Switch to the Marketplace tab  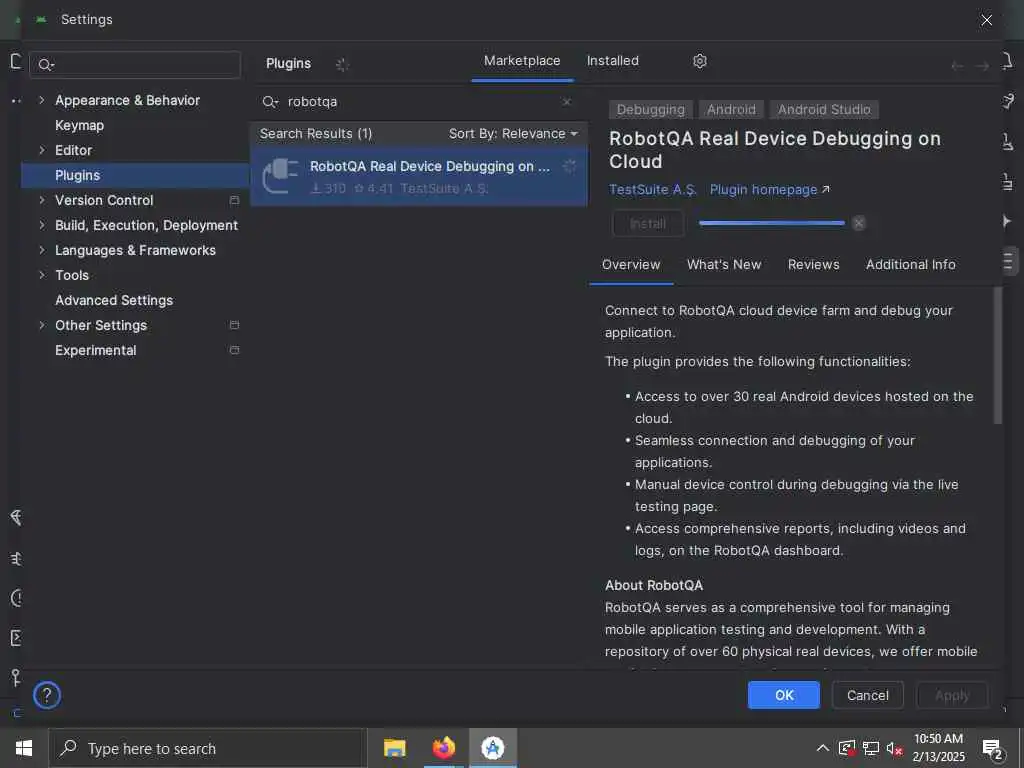coord(522,61)
